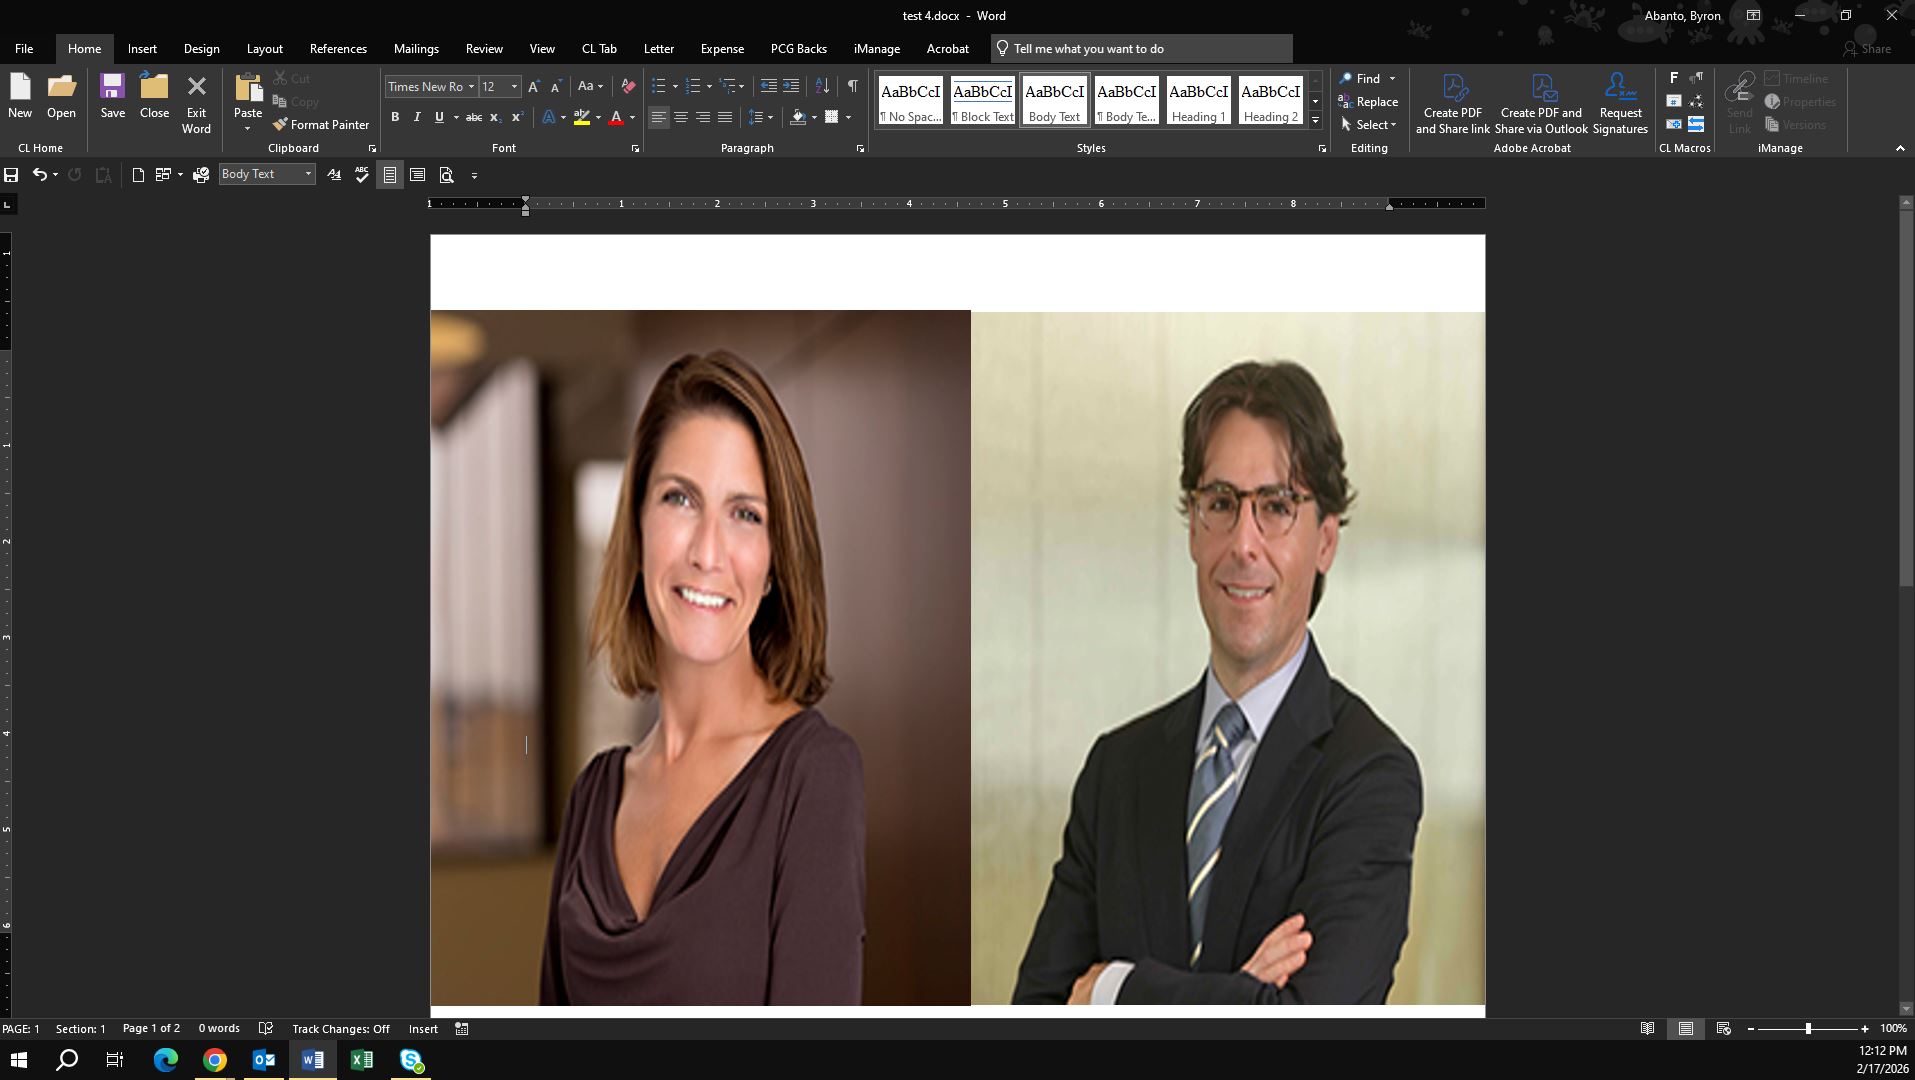Open the Body Text style dropdown
The height and width of the screenshot is (1080, 1915).
point(308,174)
